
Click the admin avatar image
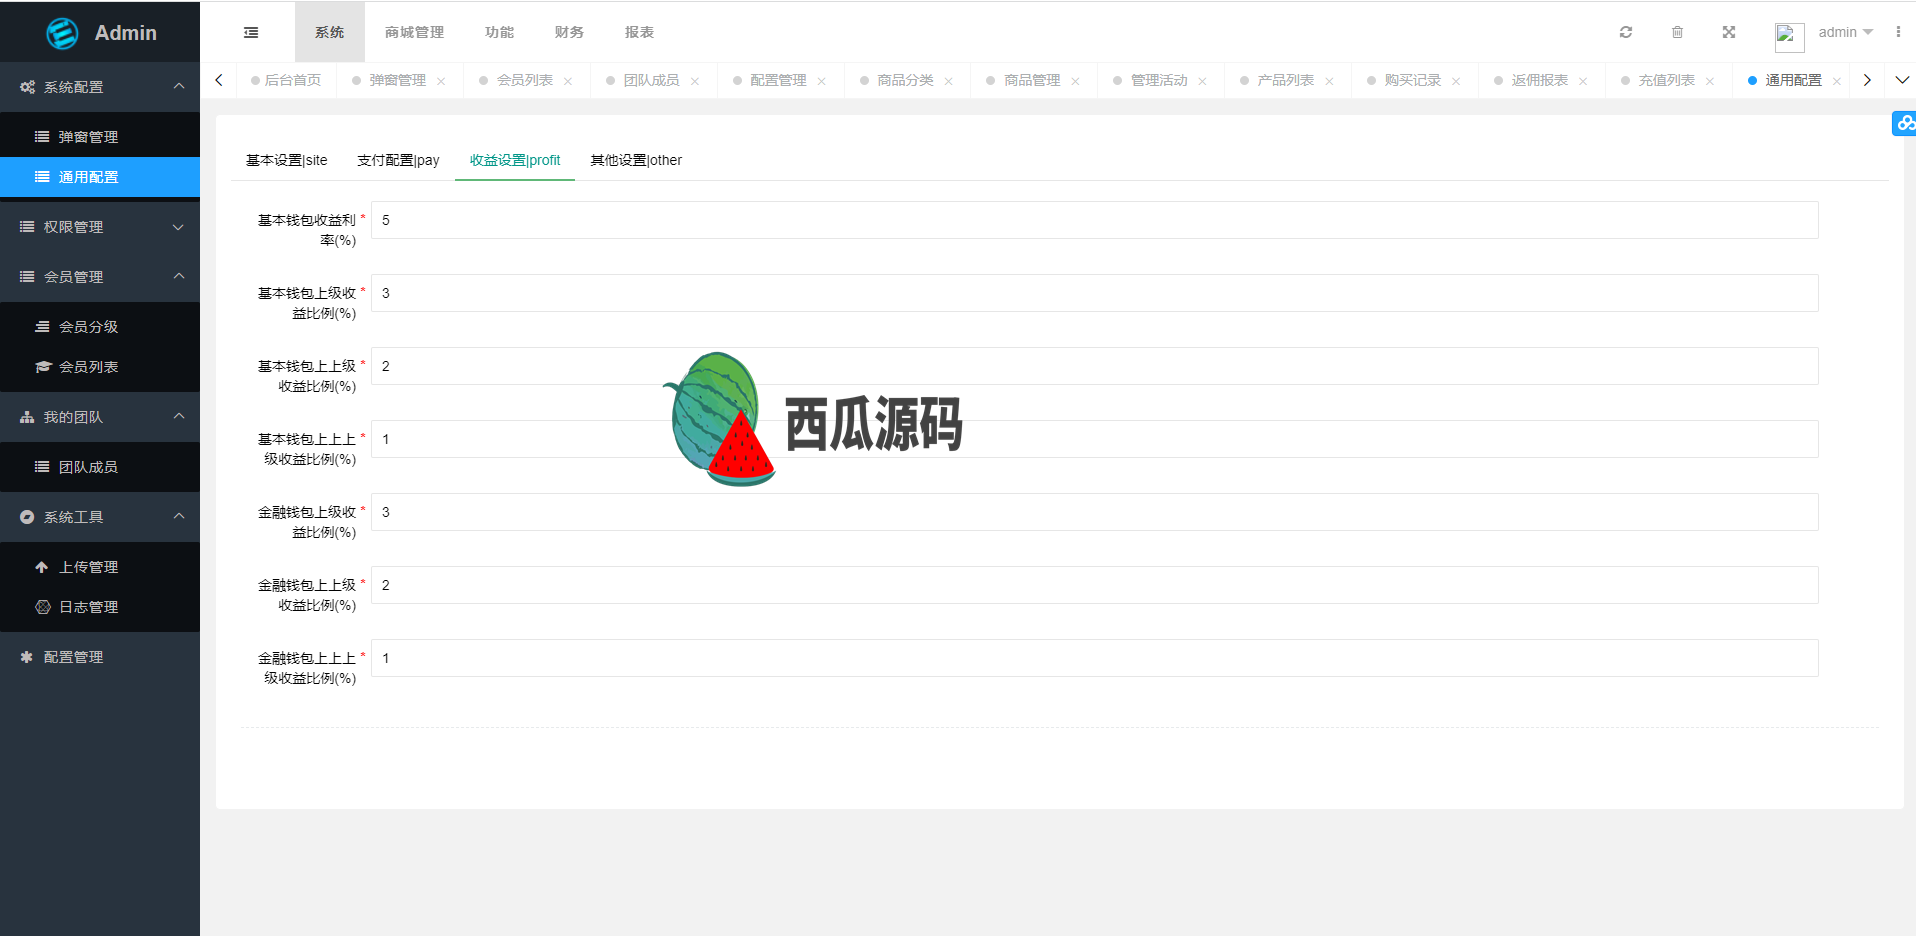(1789, 36)
